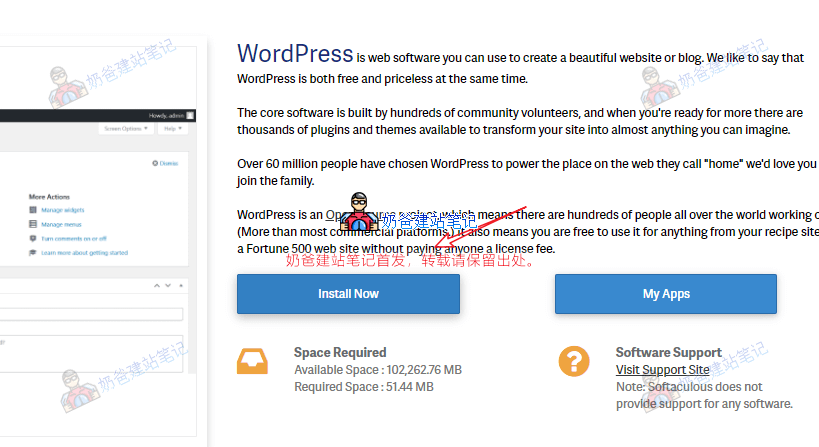Click Turn comments on or off link
Viewport: 819px width, 447px height.
click(74, 239)
